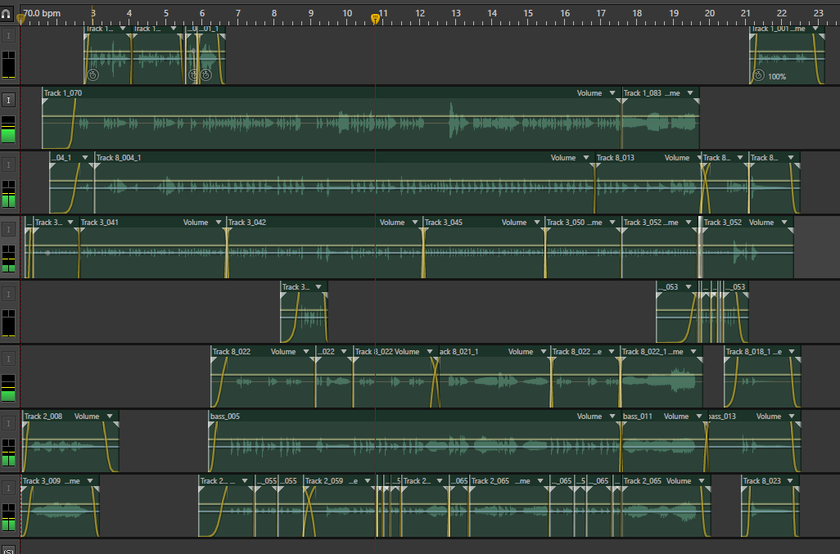Click the fade-out handle of the bass_013 clip
The image size is (840, 554).
(x=798, y=424)
